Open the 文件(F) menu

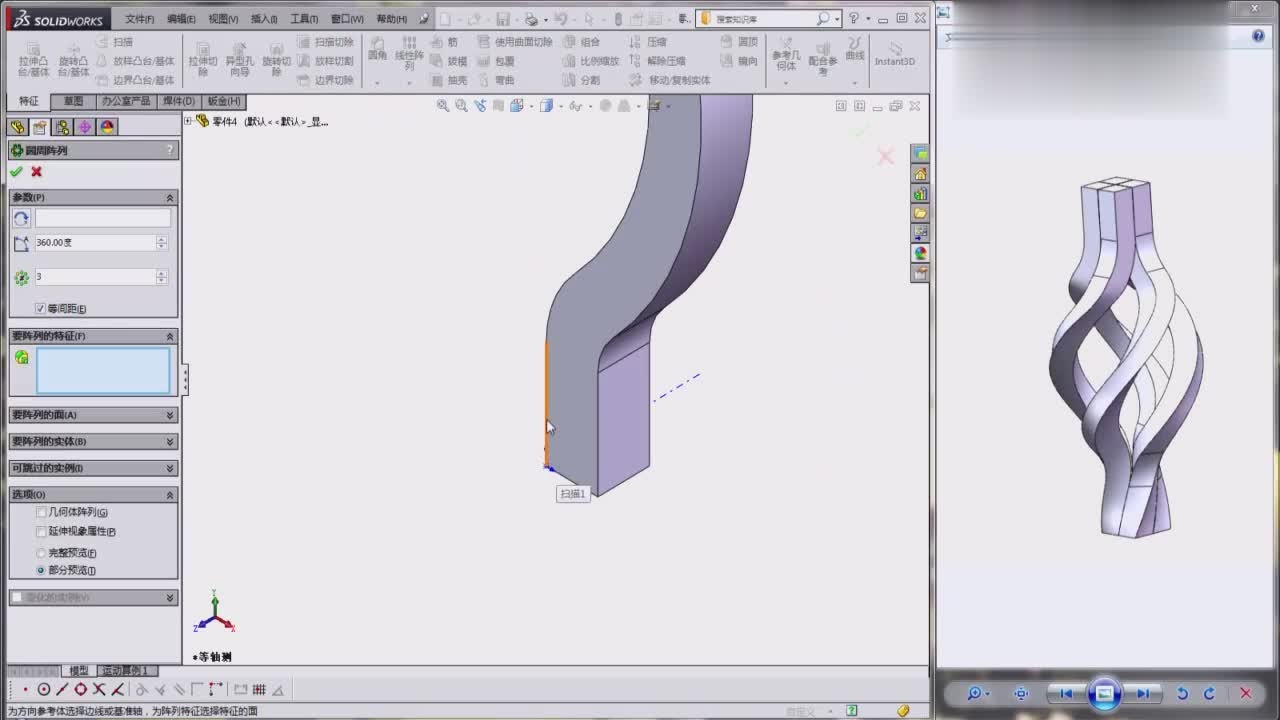coord(140,19)
